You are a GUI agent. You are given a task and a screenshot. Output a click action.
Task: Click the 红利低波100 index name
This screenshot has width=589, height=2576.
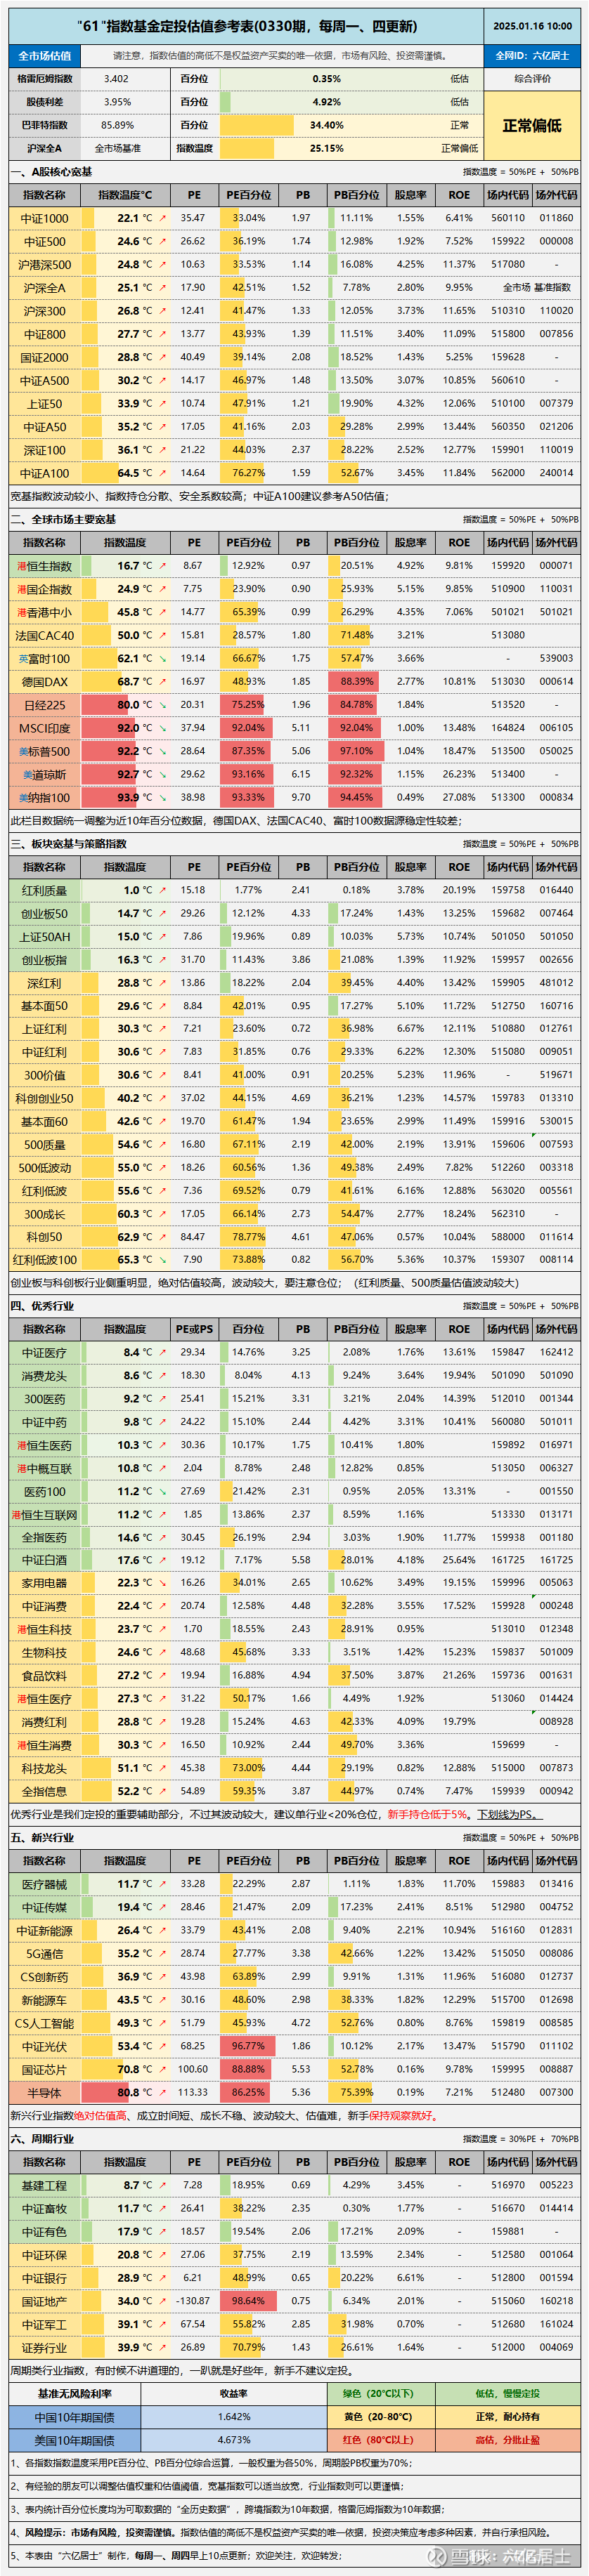point(45,1261)
